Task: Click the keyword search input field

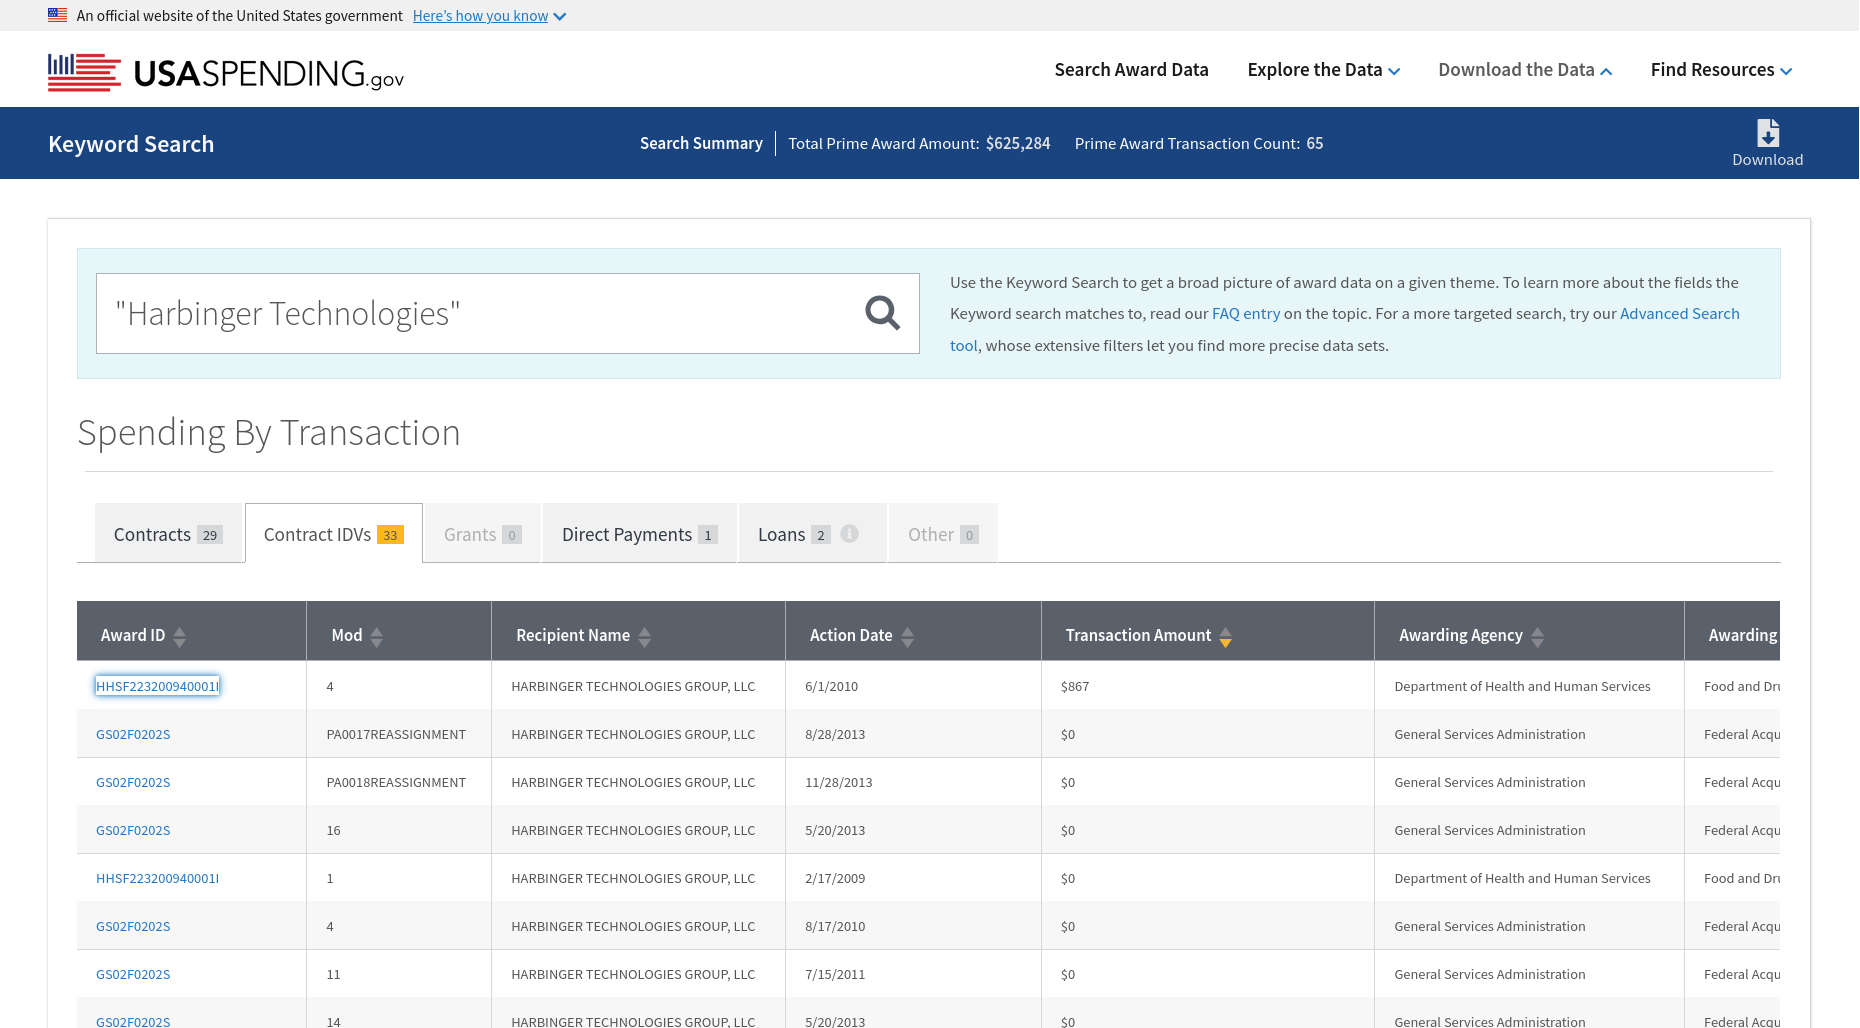Action: coord(480,313)
